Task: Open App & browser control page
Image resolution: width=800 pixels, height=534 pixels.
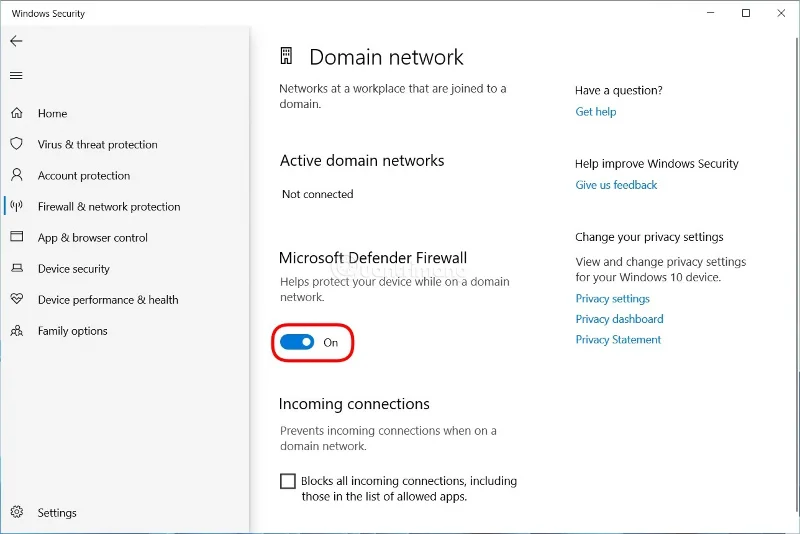Action: click(92, 238)
